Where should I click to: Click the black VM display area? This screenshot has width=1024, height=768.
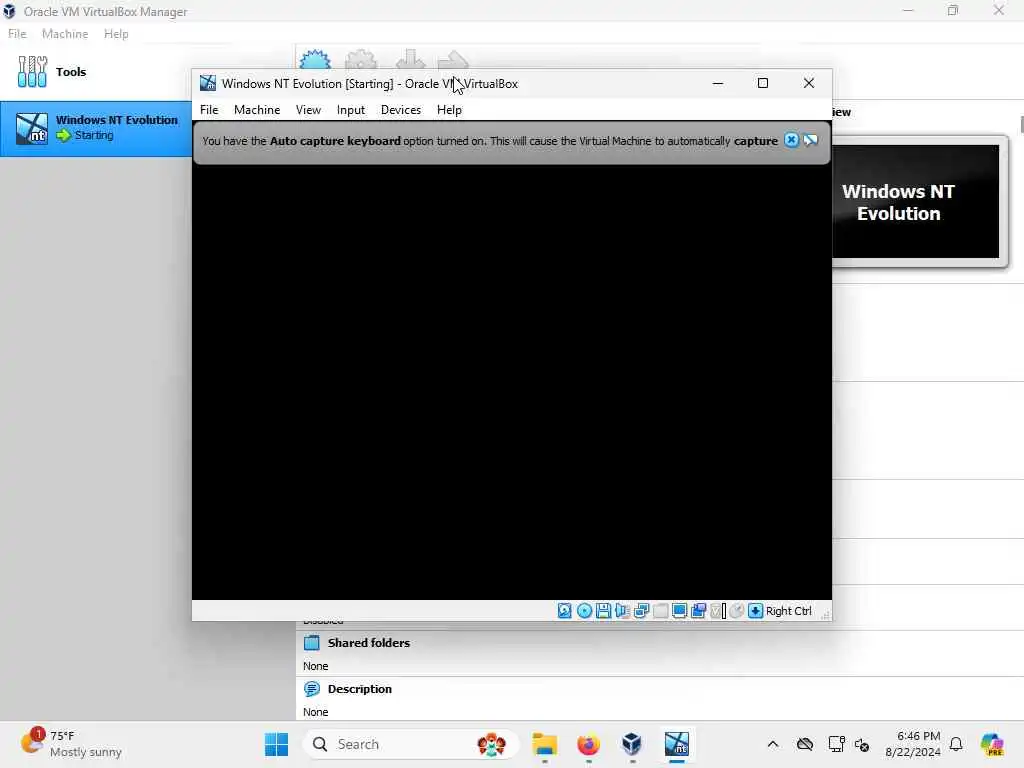[511, 382]
